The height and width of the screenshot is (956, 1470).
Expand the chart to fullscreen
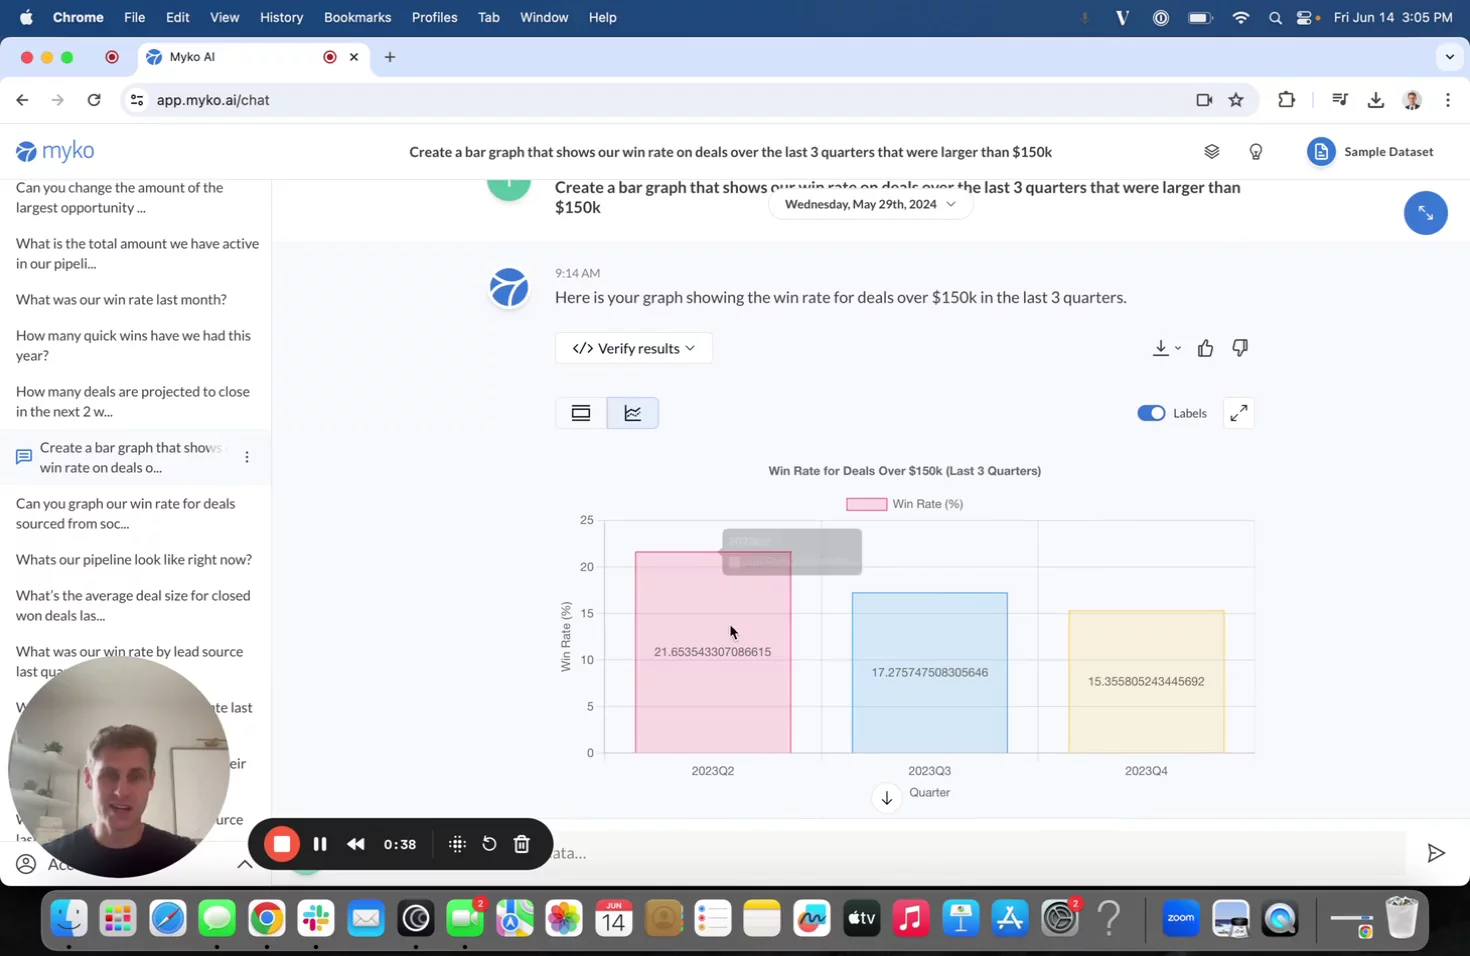(1238, 413)
